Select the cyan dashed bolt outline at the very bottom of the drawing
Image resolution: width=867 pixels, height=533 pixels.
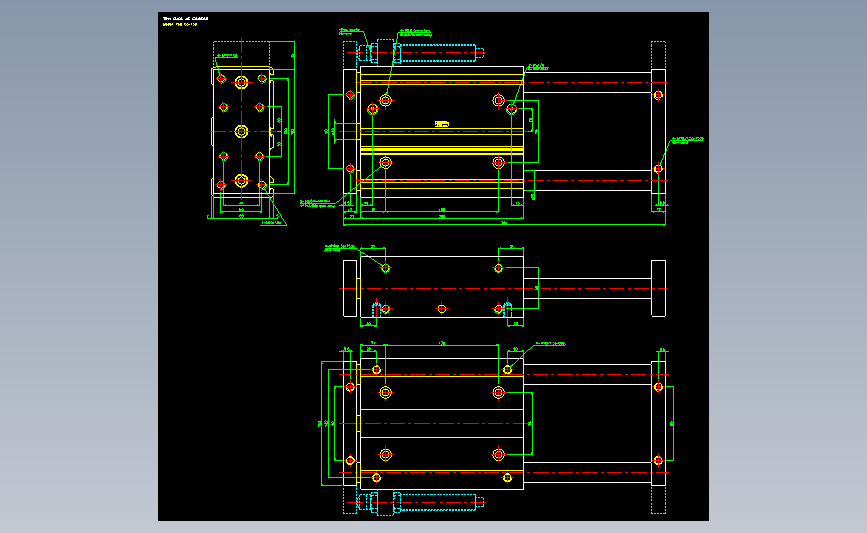(x=421, y=503)
